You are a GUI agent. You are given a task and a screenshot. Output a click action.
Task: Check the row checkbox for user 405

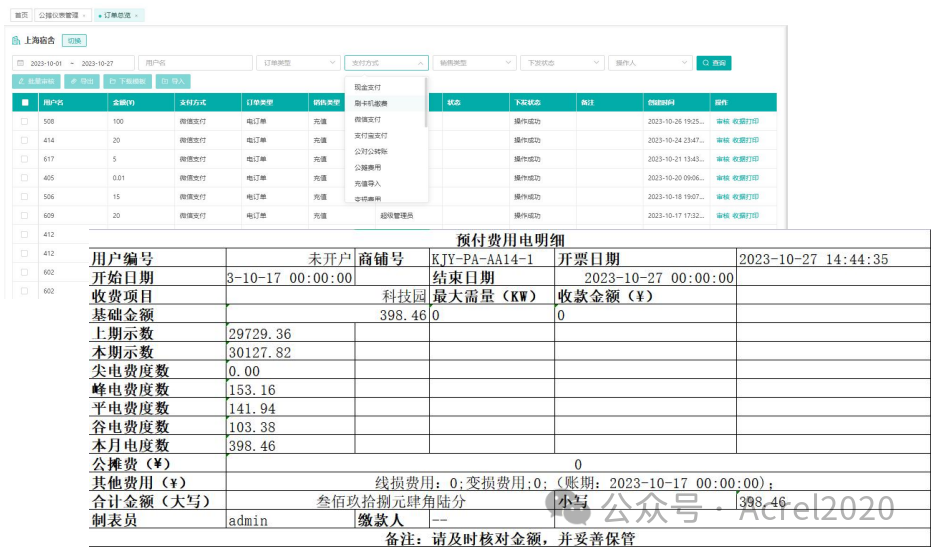click(x=24, y=178)
